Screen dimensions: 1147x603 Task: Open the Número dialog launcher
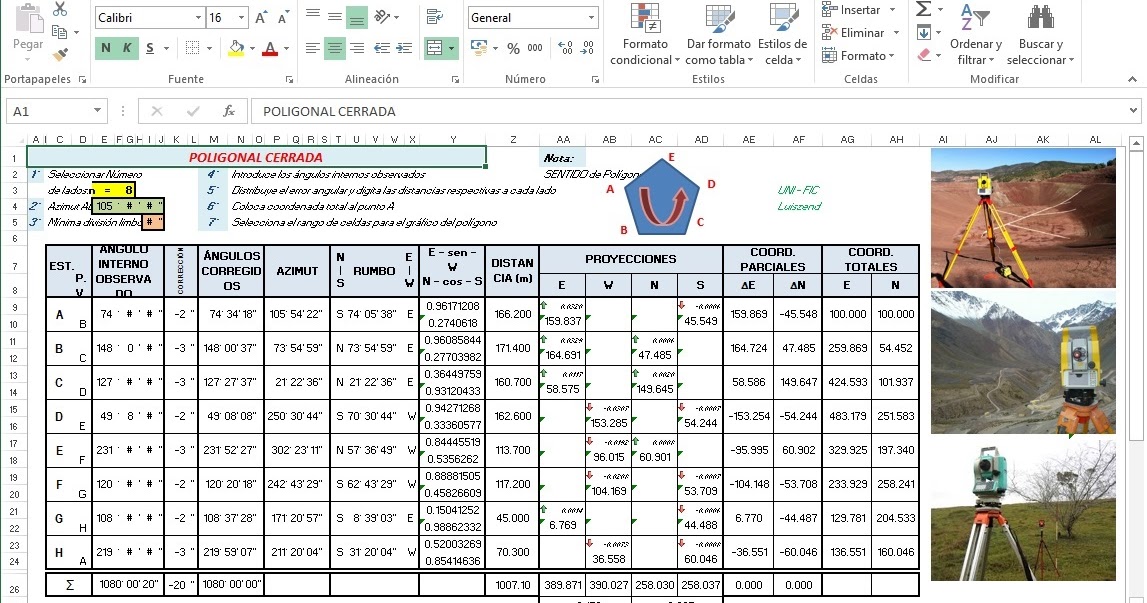coord(595,79)
